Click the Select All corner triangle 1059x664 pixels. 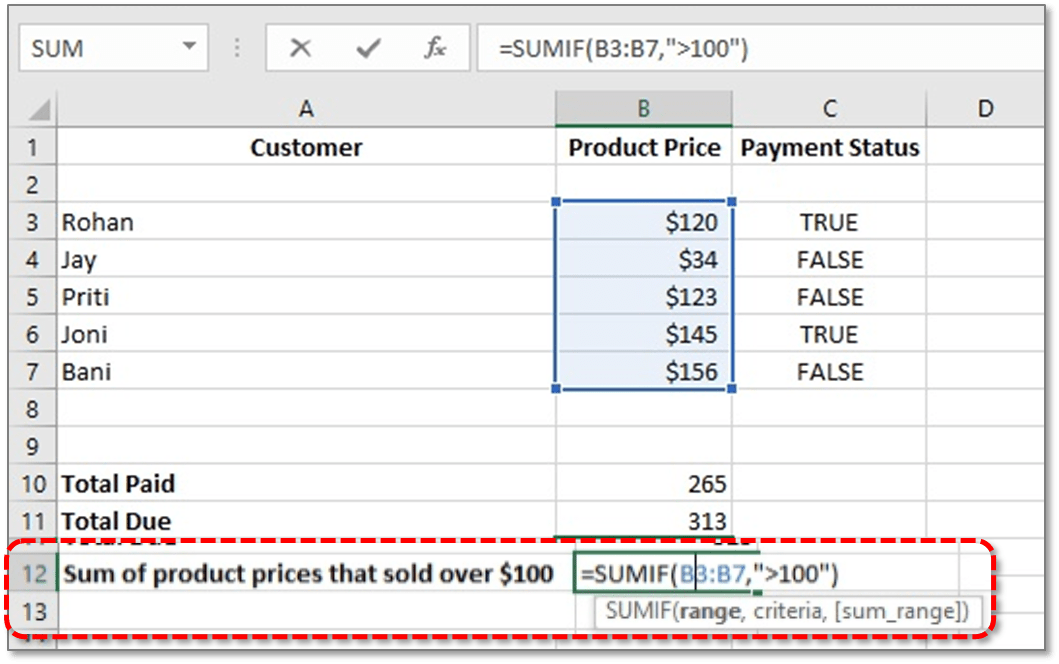coord(39,110)
